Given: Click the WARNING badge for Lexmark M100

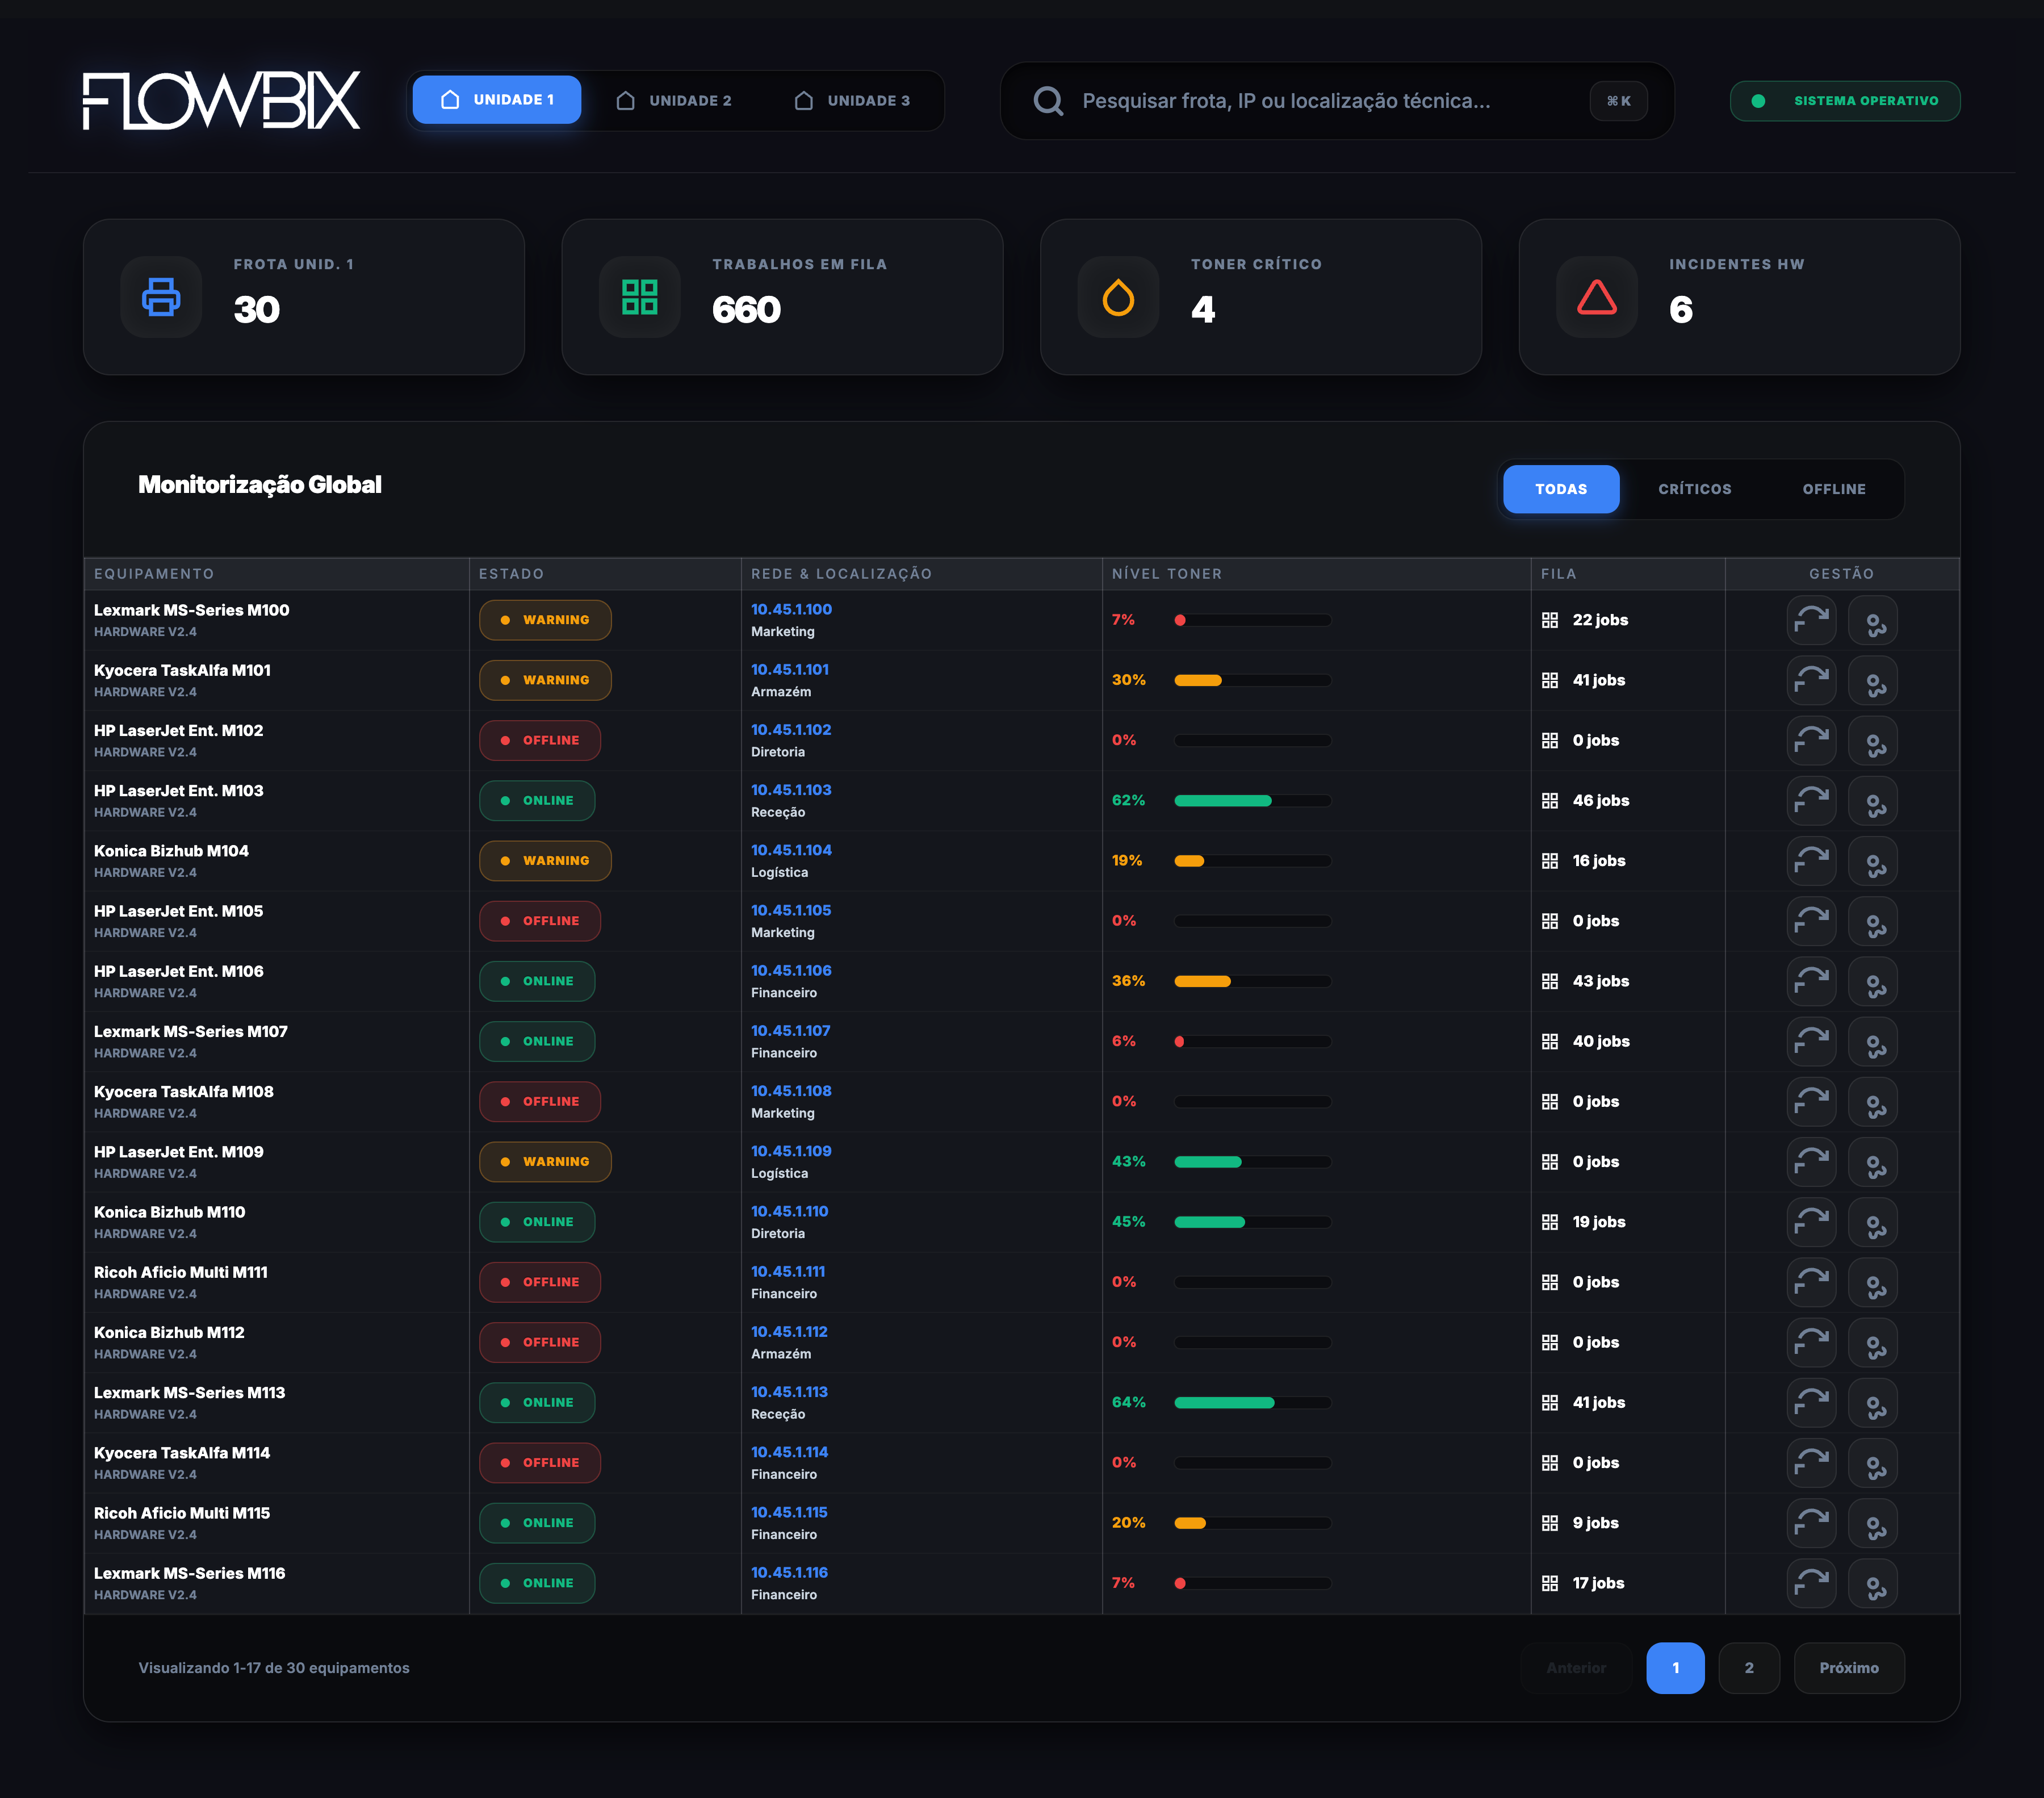Looking at the screenshot, I should pyautogui.click(x=545, y=620).
